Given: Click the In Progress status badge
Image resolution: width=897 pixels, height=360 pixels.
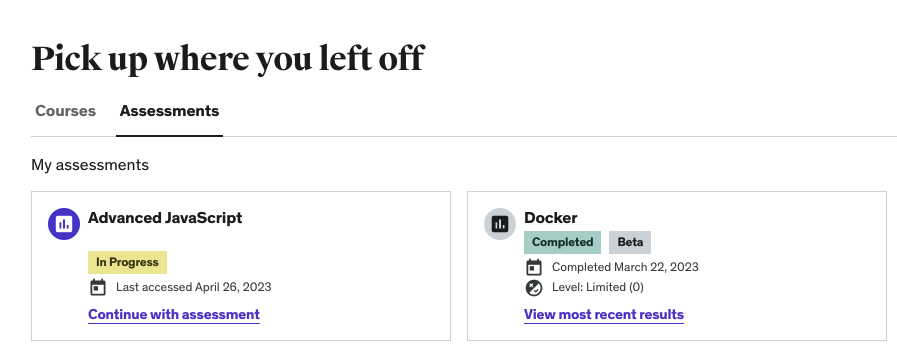Looking at the screenshot, I should pos(128,262).
